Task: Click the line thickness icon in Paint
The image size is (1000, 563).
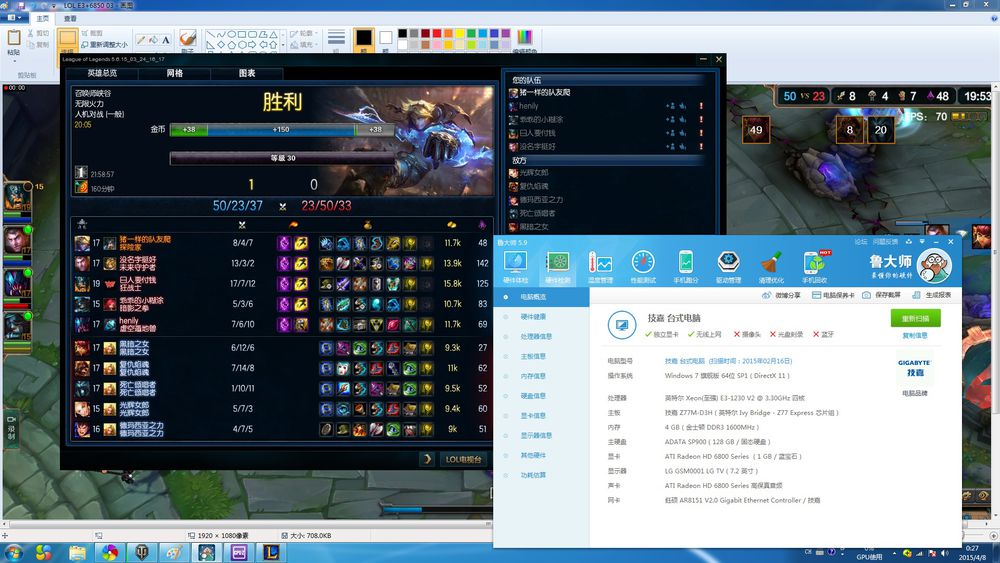Action: point(336,38)
